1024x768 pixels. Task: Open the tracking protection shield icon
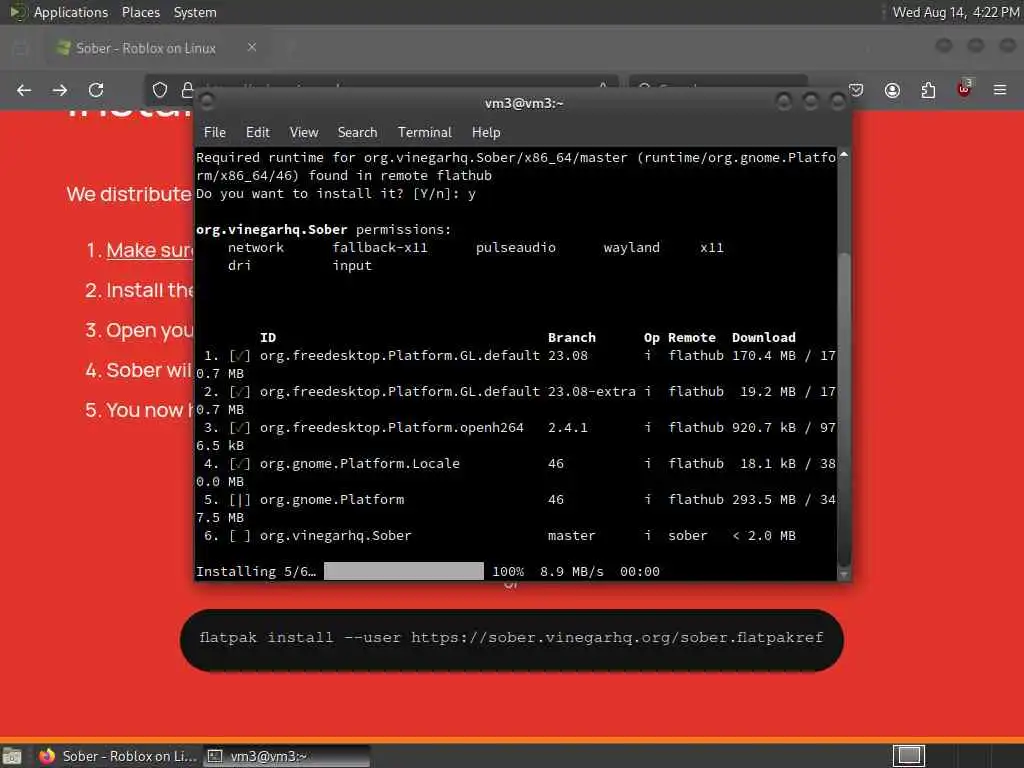[160, 90]
